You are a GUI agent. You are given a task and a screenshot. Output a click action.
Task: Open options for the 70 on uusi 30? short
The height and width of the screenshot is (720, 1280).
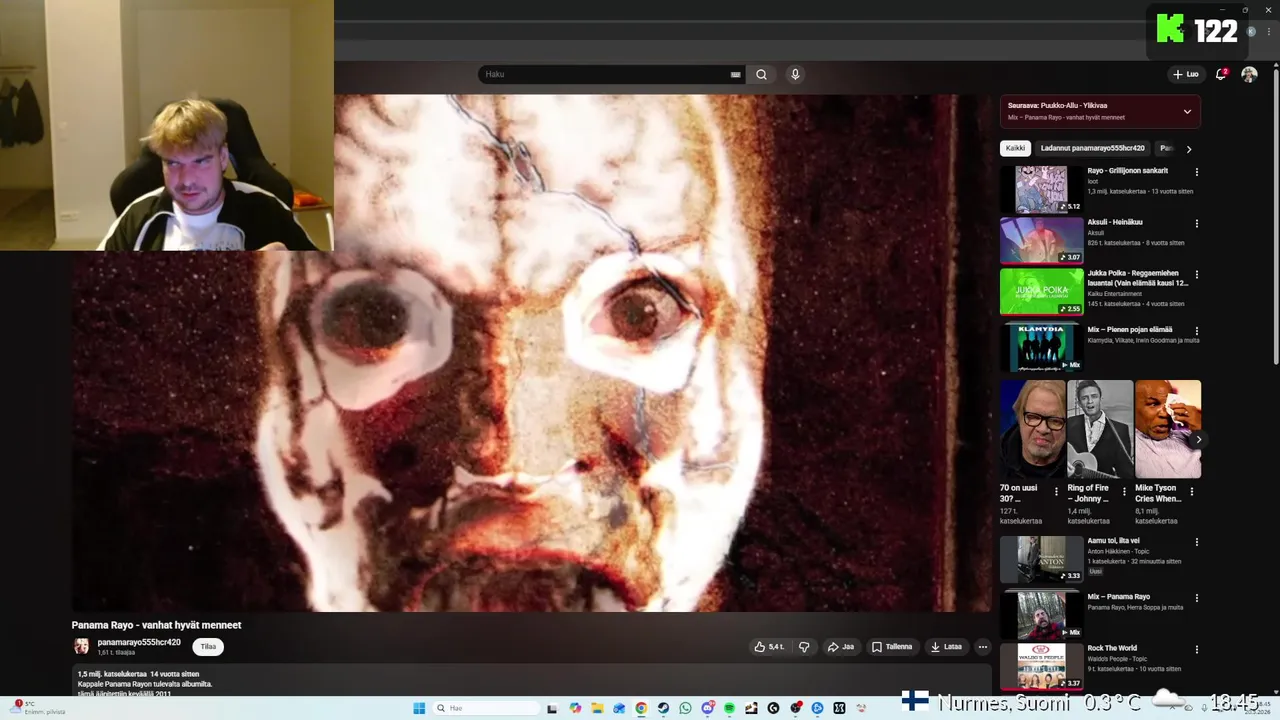tap(1056, 491)
